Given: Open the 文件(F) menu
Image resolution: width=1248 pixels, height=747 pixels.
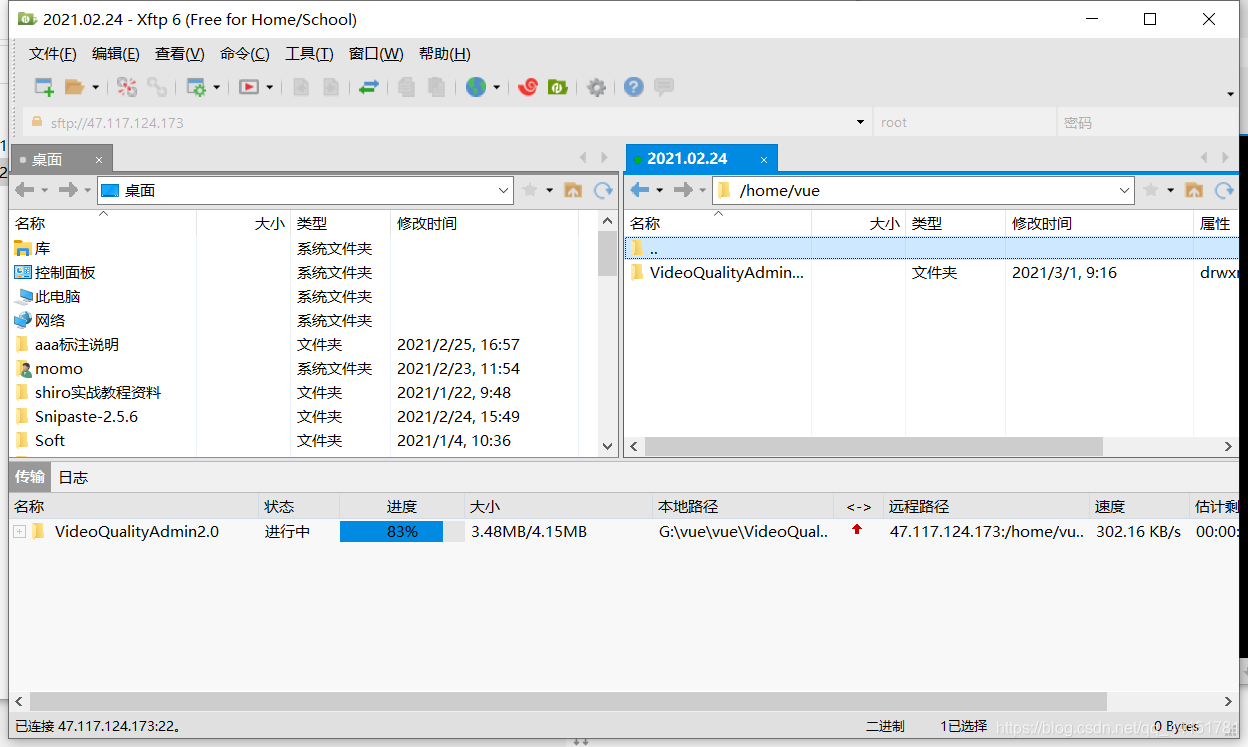Looking at the screenshot, I should [53, 54].
